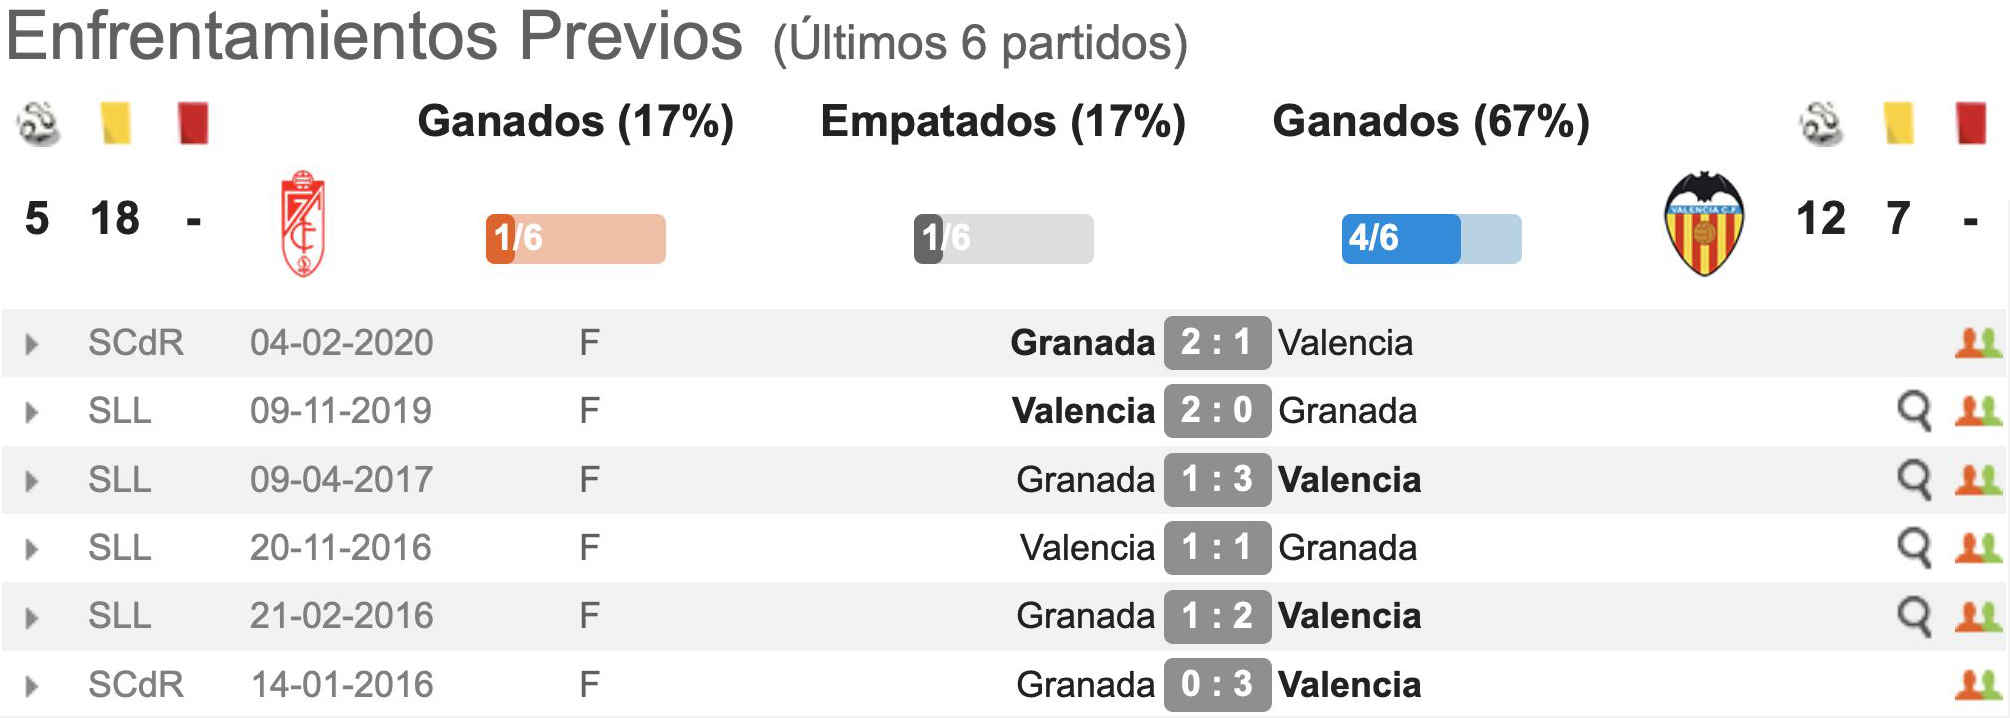Viewport: 2010px width, 718px height.
Task: Open the Granada 2:1 Valencia score
Action: (x=1217, y=343)
